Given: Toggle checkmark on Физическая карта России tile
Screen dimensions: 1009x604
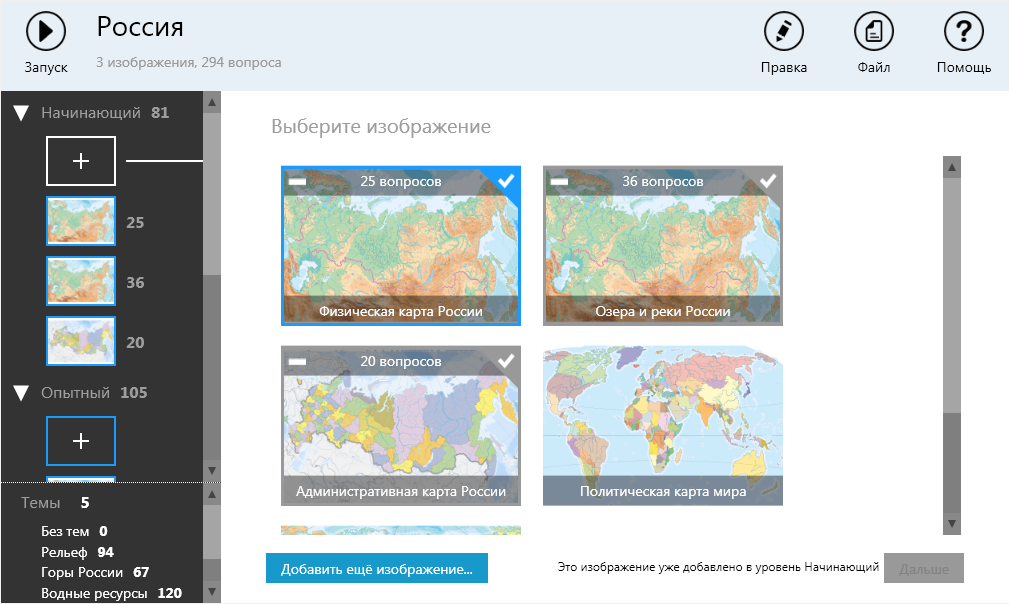Looking at the screenshot, I should [x=506, y=181].
